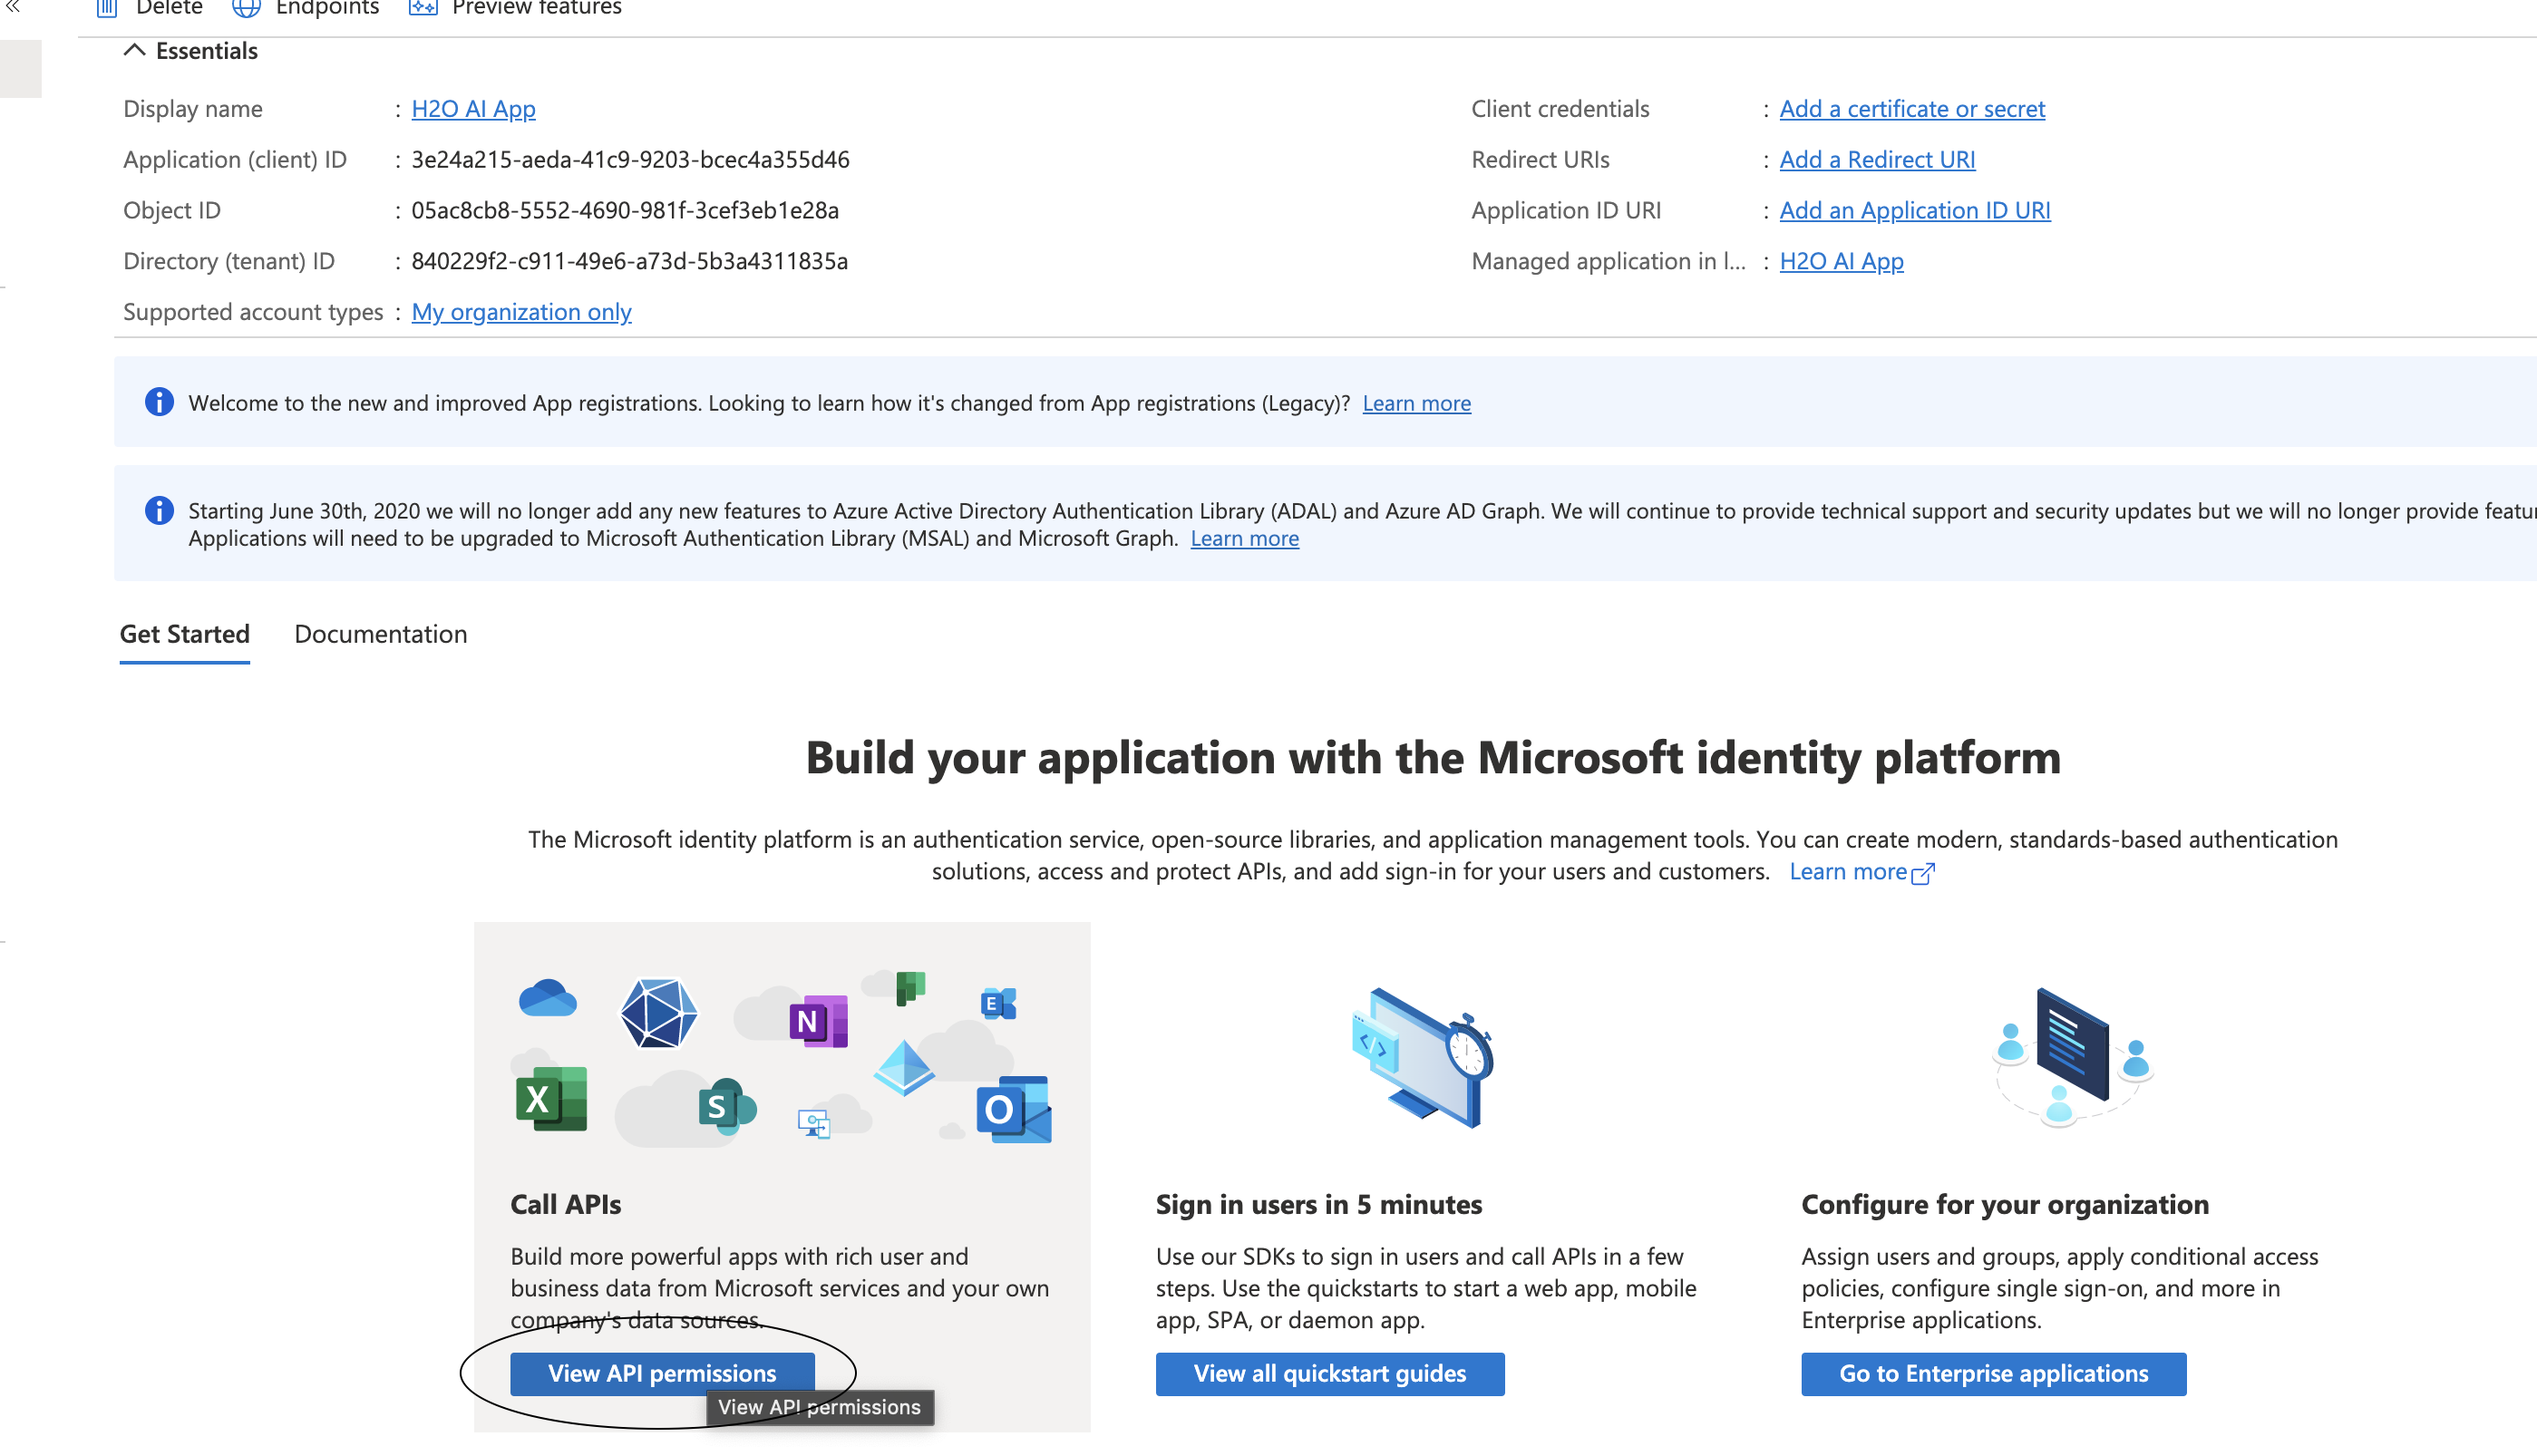The image size is (2537, 1456).
Task: Switch to the Get Started tab
Action: [185, 634]
